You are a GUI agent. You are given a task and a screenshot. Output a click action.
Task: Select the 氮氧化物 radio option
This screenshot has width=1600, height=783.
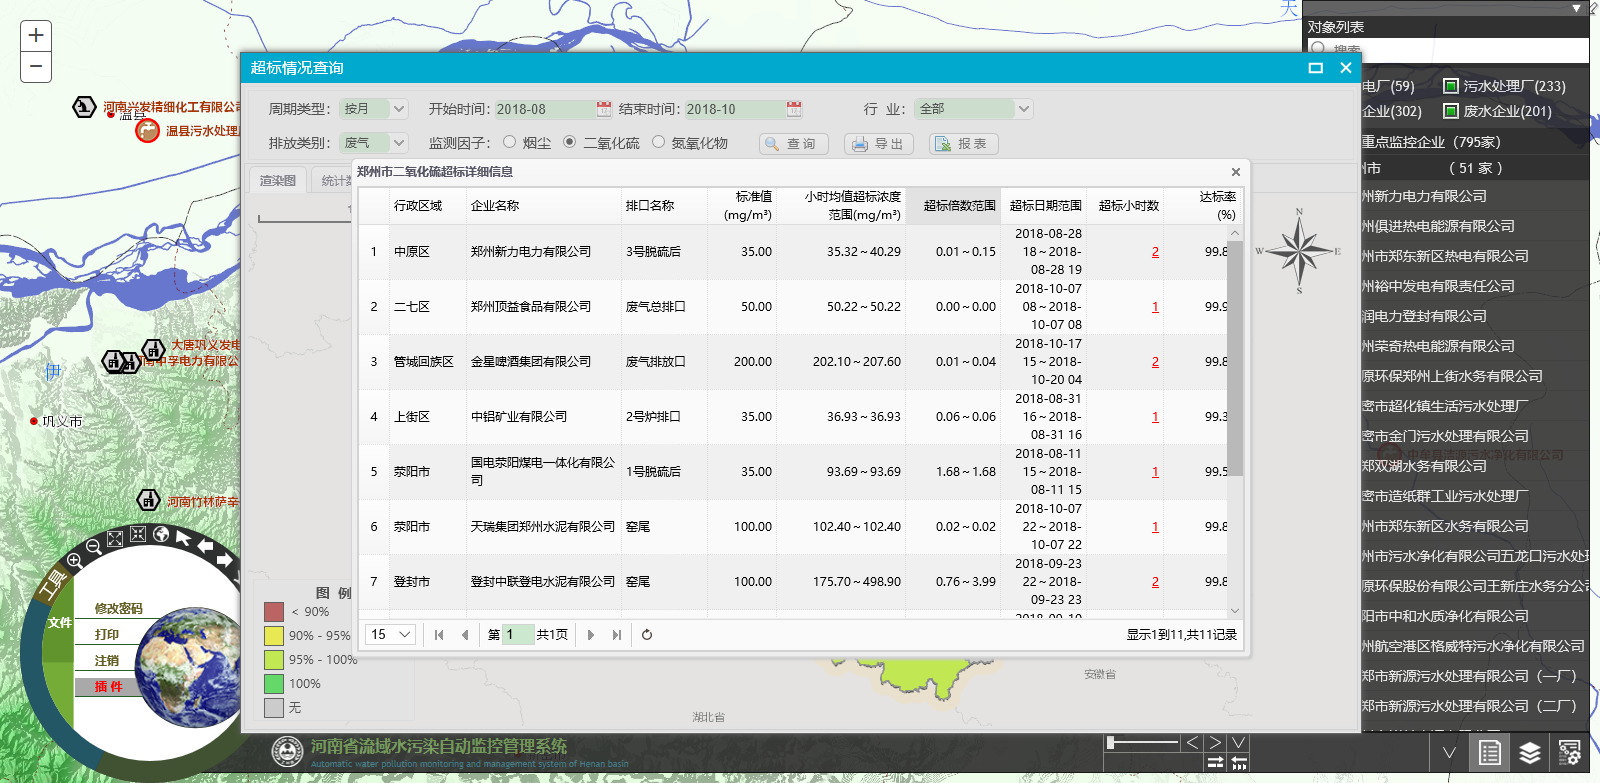659,143
